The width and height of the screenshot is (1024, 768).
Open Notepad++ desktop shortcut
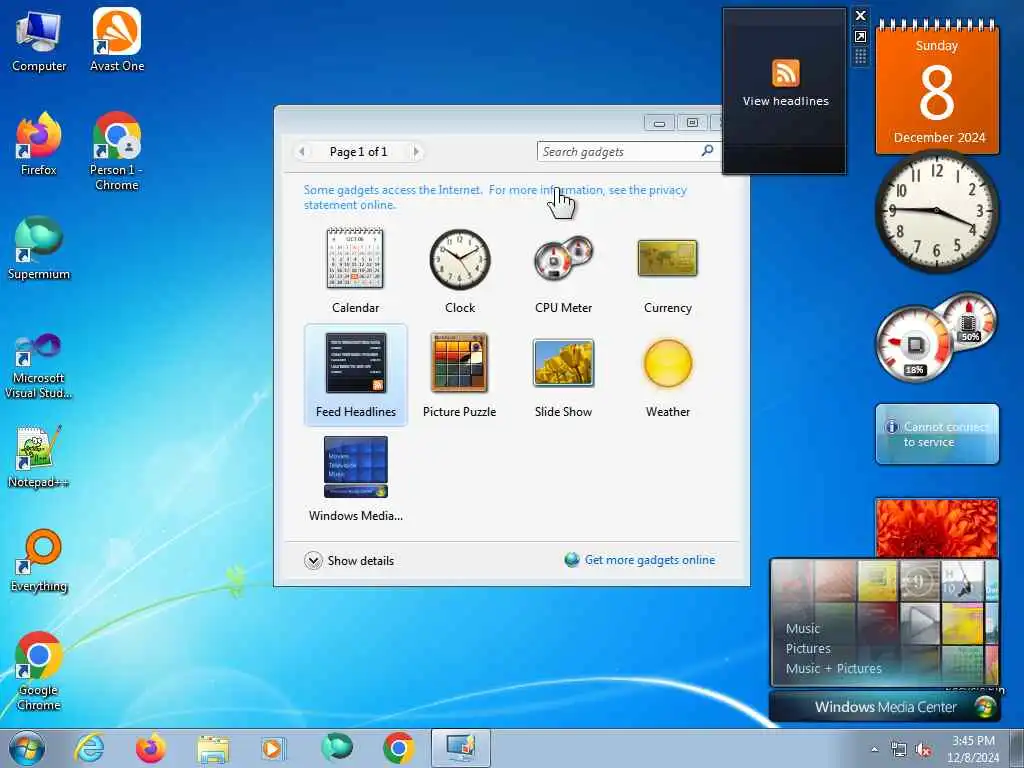click(x=39, y=456)
